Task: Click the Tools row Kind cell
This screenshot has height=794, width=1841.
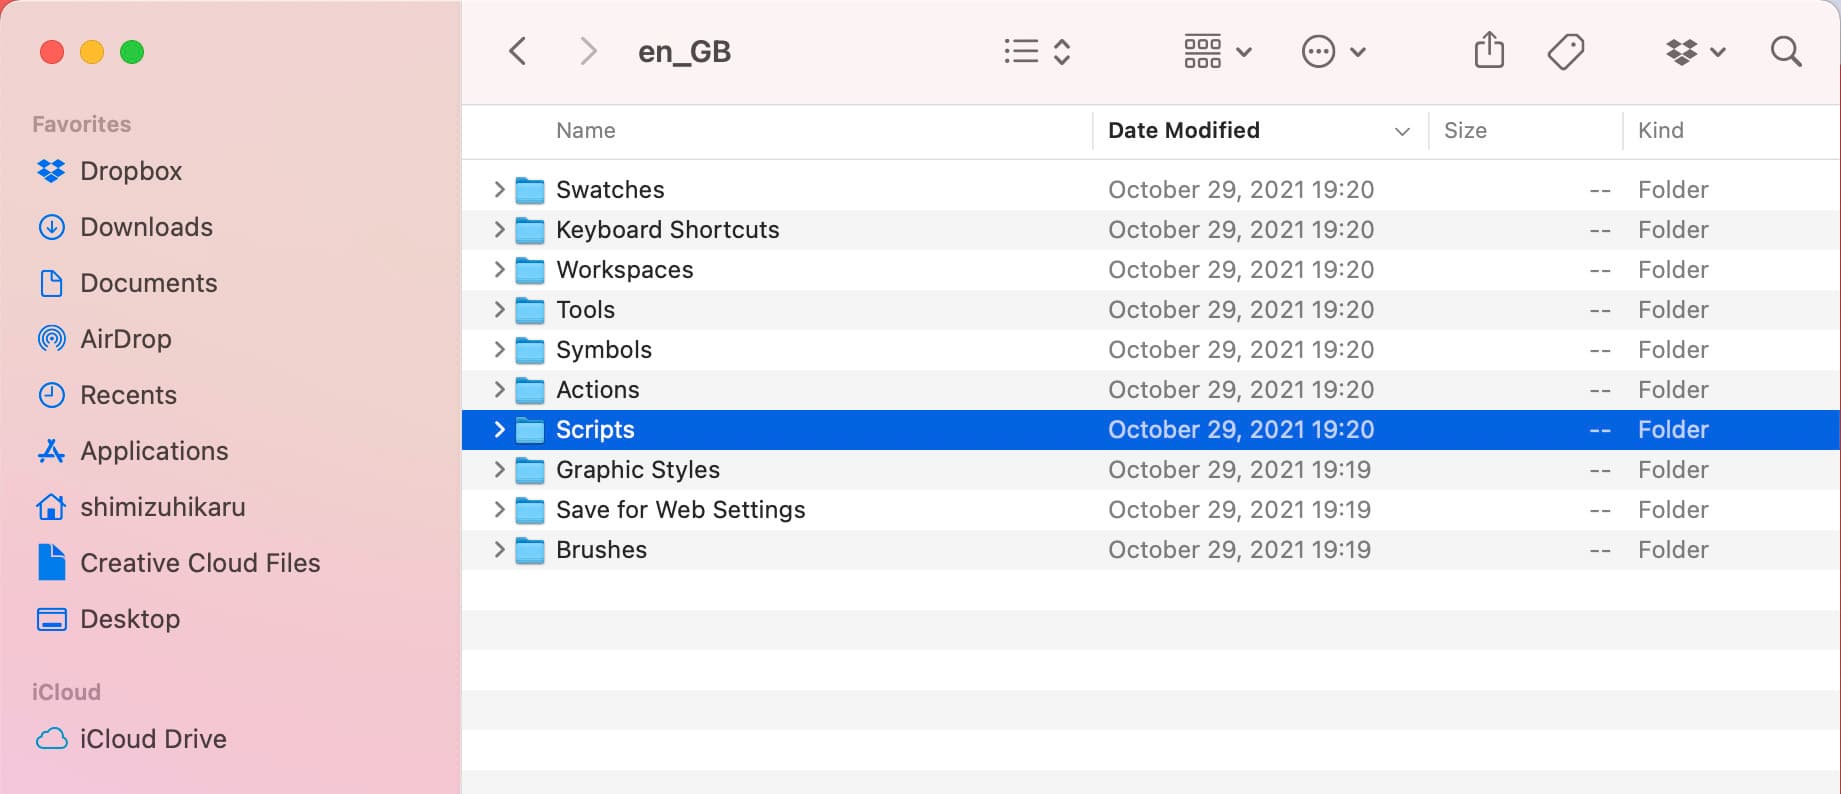Action: (1673, 309)
